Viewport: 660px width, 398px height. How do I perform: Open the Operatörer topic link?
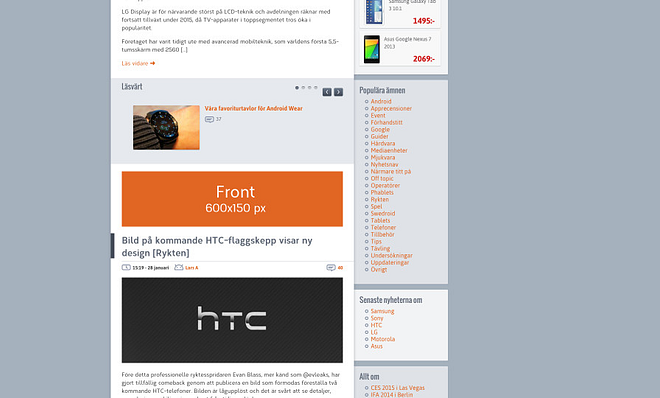coord(385,186)
